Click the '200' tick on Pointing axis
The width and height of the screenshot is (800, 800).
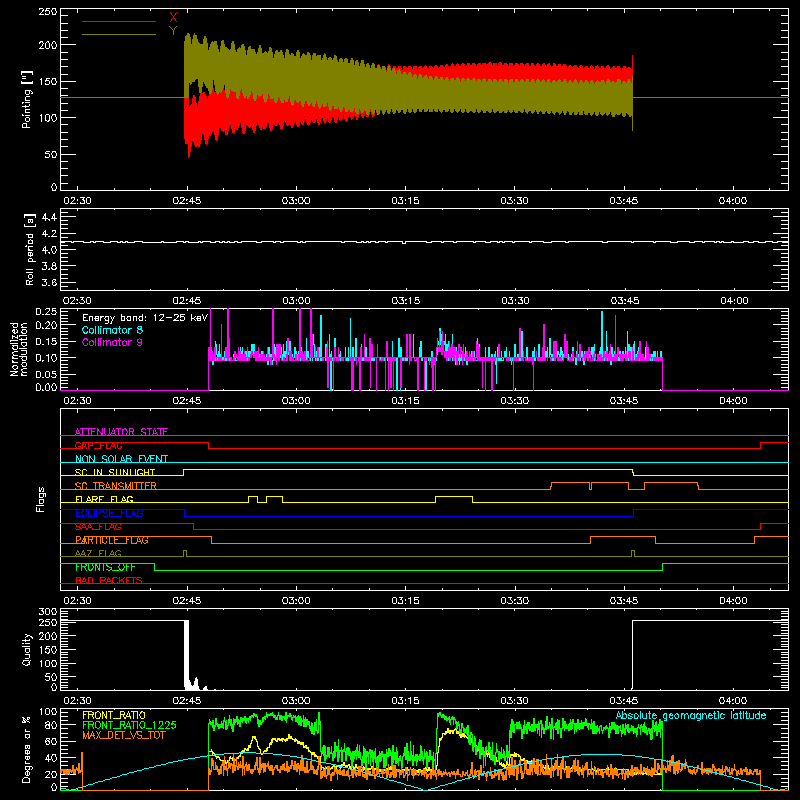[x=48, y=45]
